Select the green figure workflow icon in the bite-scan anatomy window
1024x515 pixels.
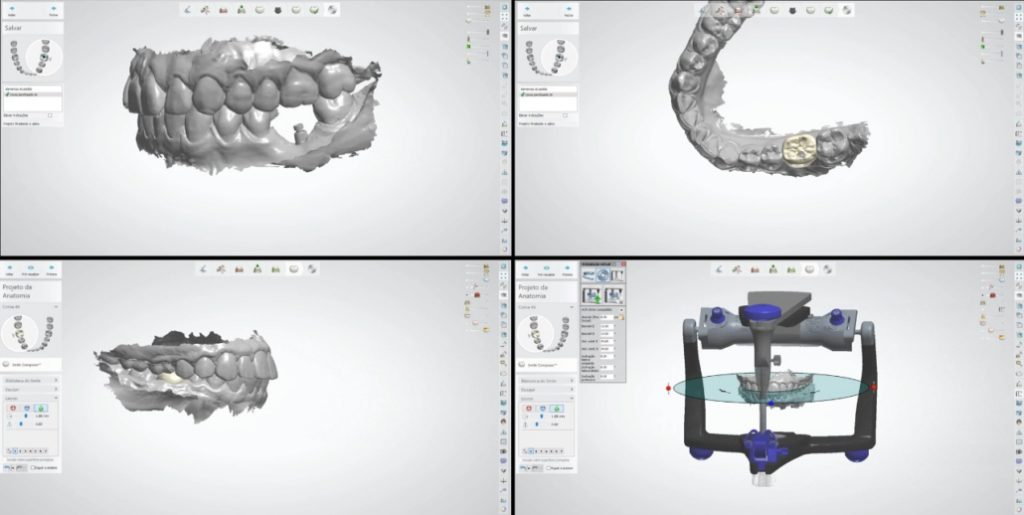click(x=257, y=268)
